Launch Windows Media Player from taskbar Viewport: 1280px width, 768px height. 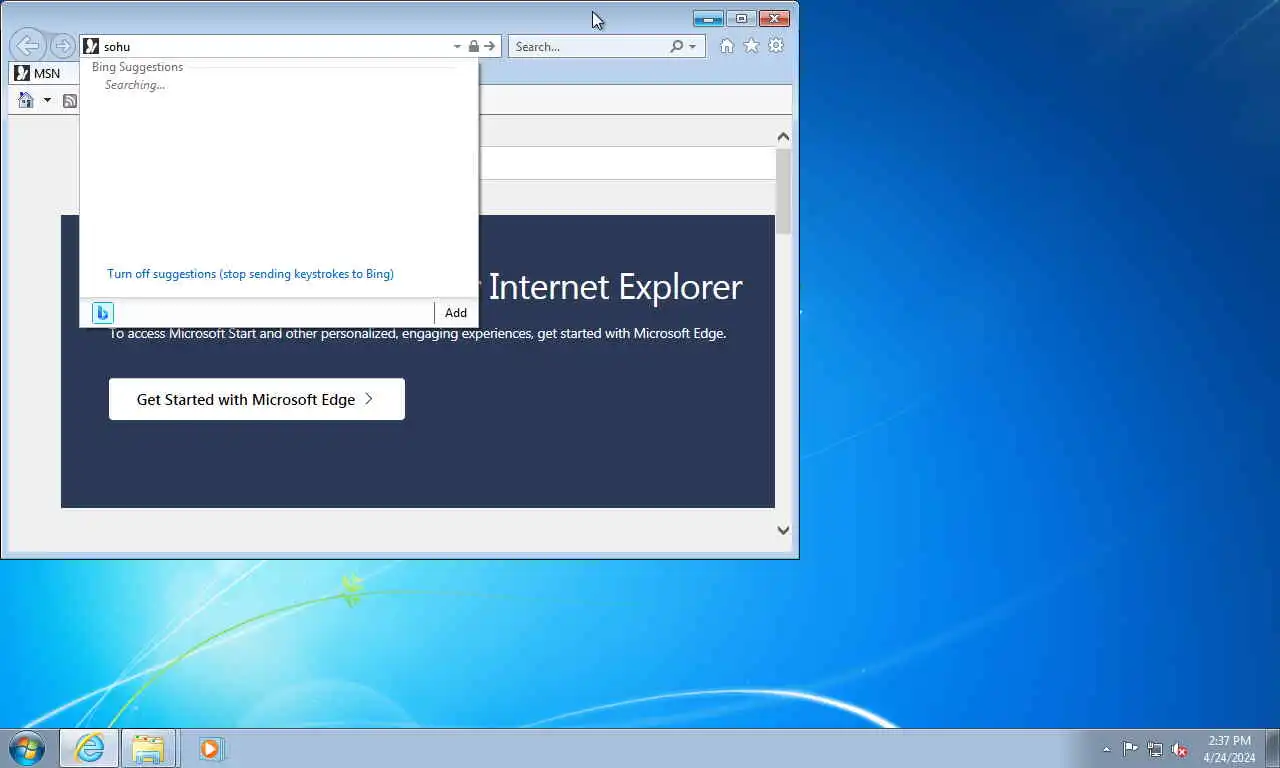pyautogui.click(x=211, y=748)
